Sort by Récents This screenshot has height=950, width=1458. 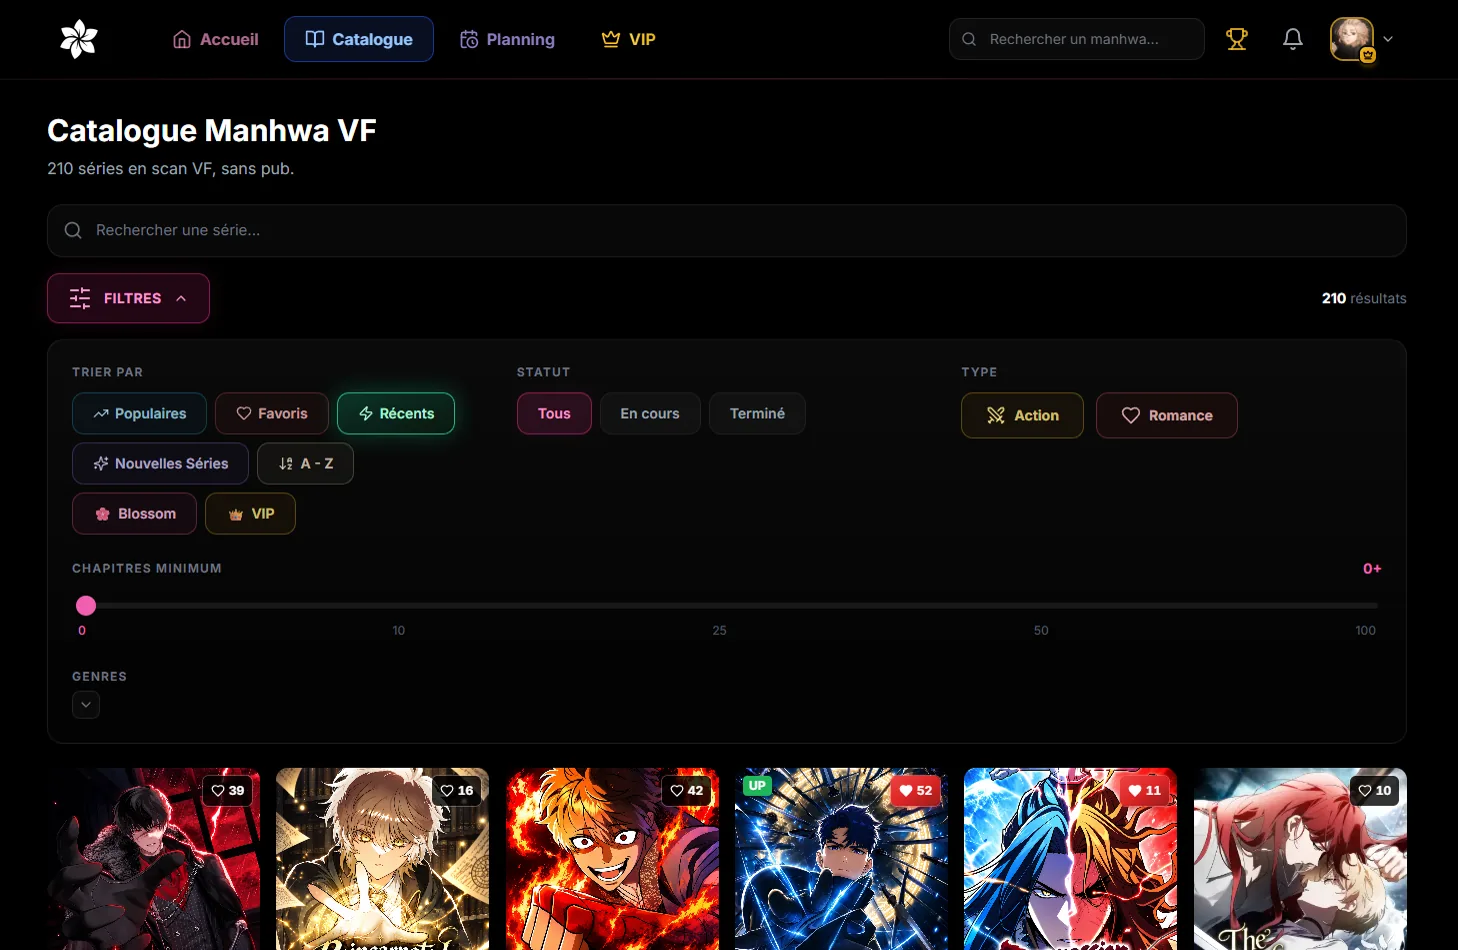coord(396,413)
